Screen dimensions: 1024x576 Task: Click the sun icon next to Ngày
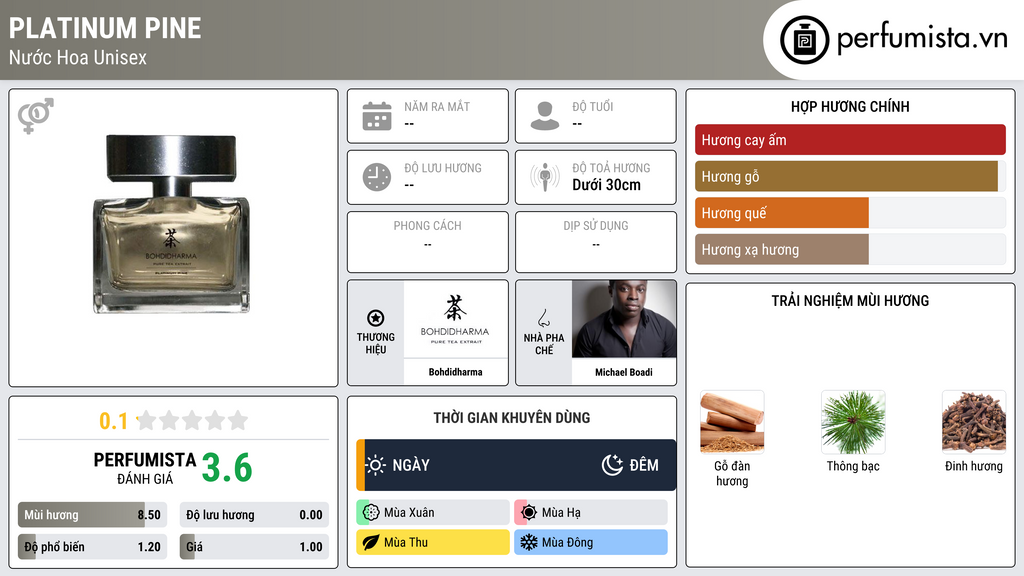[376, 465]
